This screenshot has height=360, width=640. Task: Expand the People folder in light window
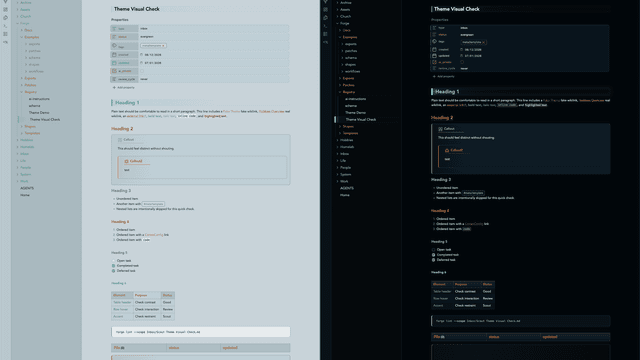18,168
